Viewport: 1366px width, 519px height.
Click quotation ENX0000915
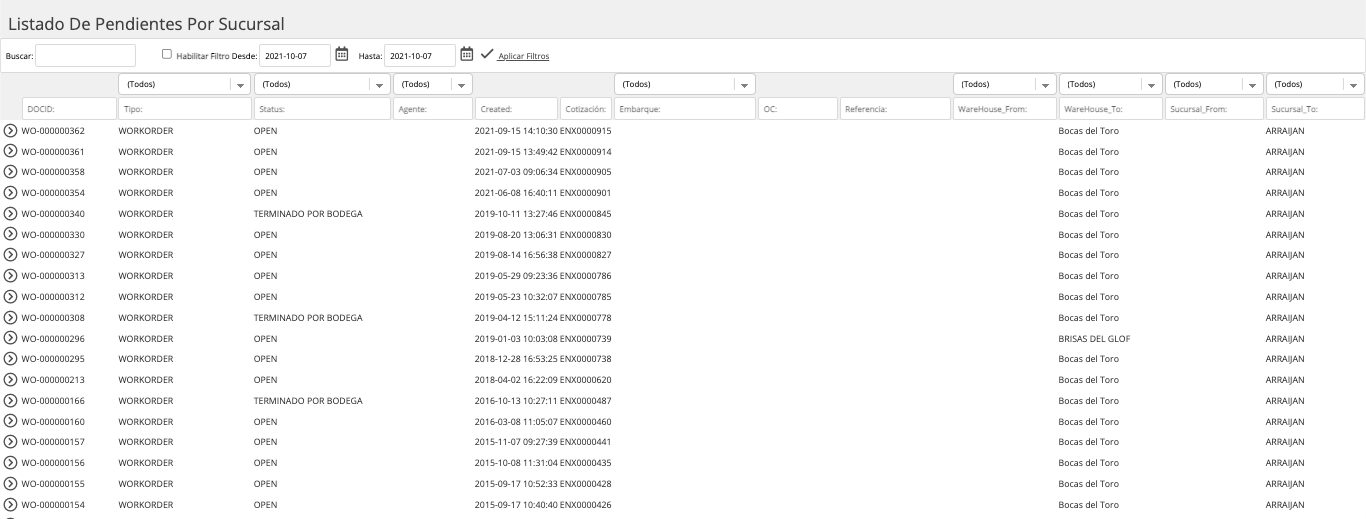click(585, 131)
